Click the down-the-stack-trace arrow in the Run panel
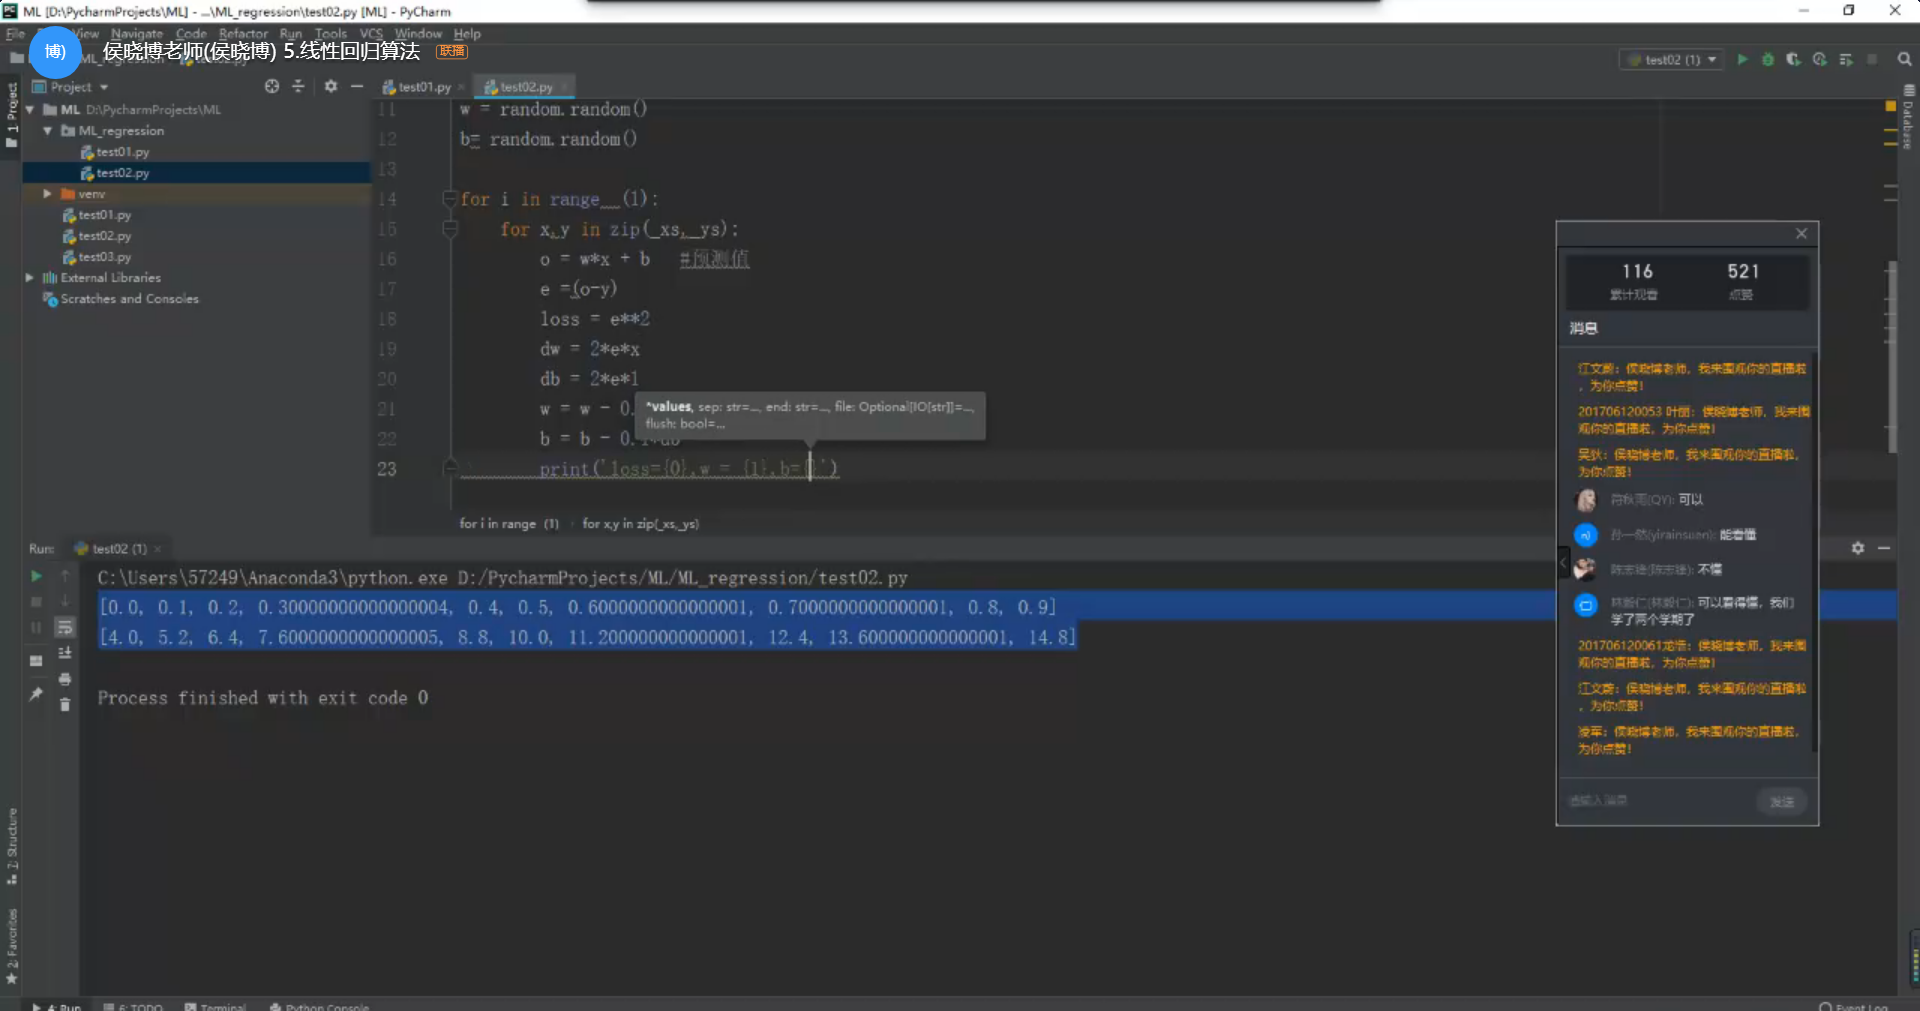Image resolution: width=1920 pixels, height=1011 pixels. 65,601
